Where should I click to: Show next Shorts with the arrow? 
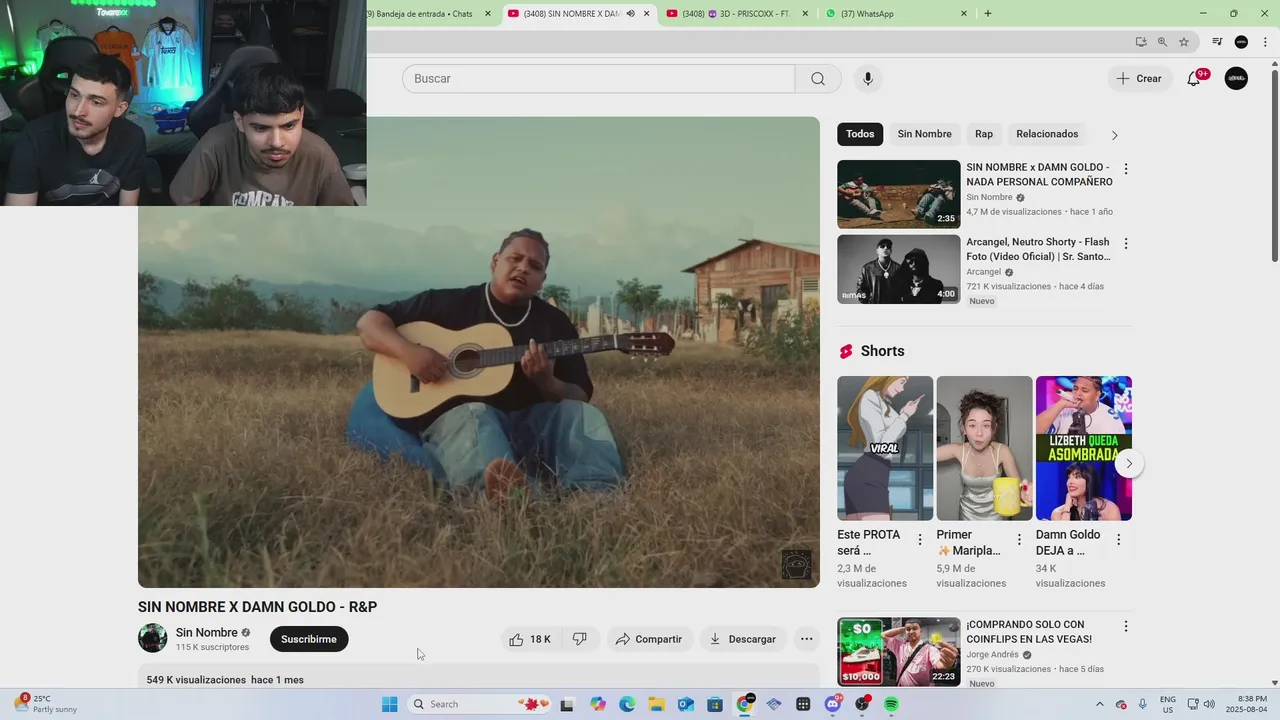[x=1129, y=463]
